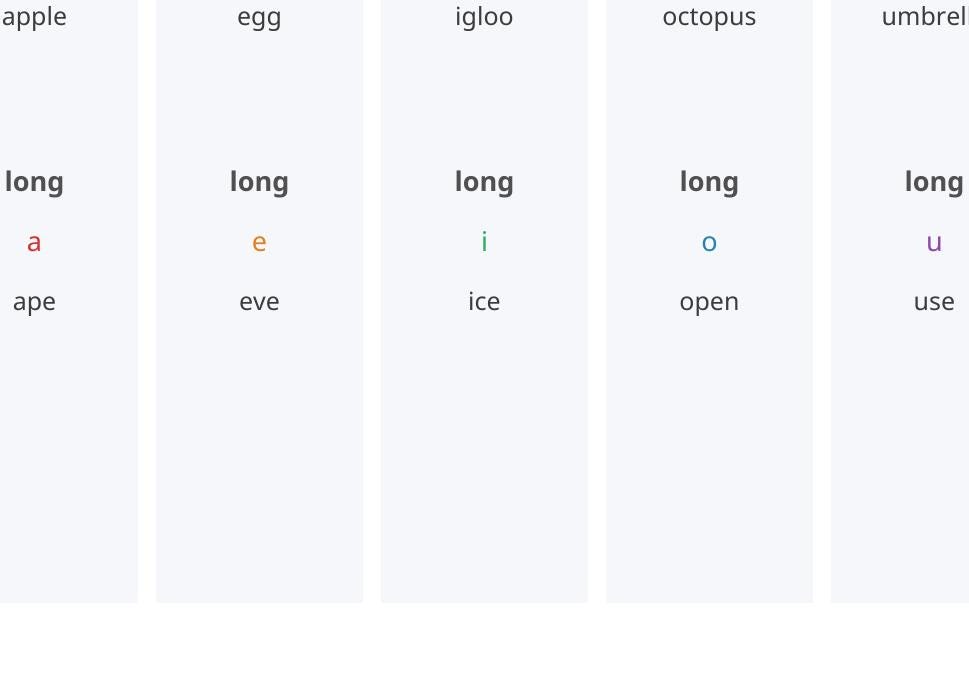This screenshot has width=969, height=693.
Task: Click the word ape
Action: 34,302
